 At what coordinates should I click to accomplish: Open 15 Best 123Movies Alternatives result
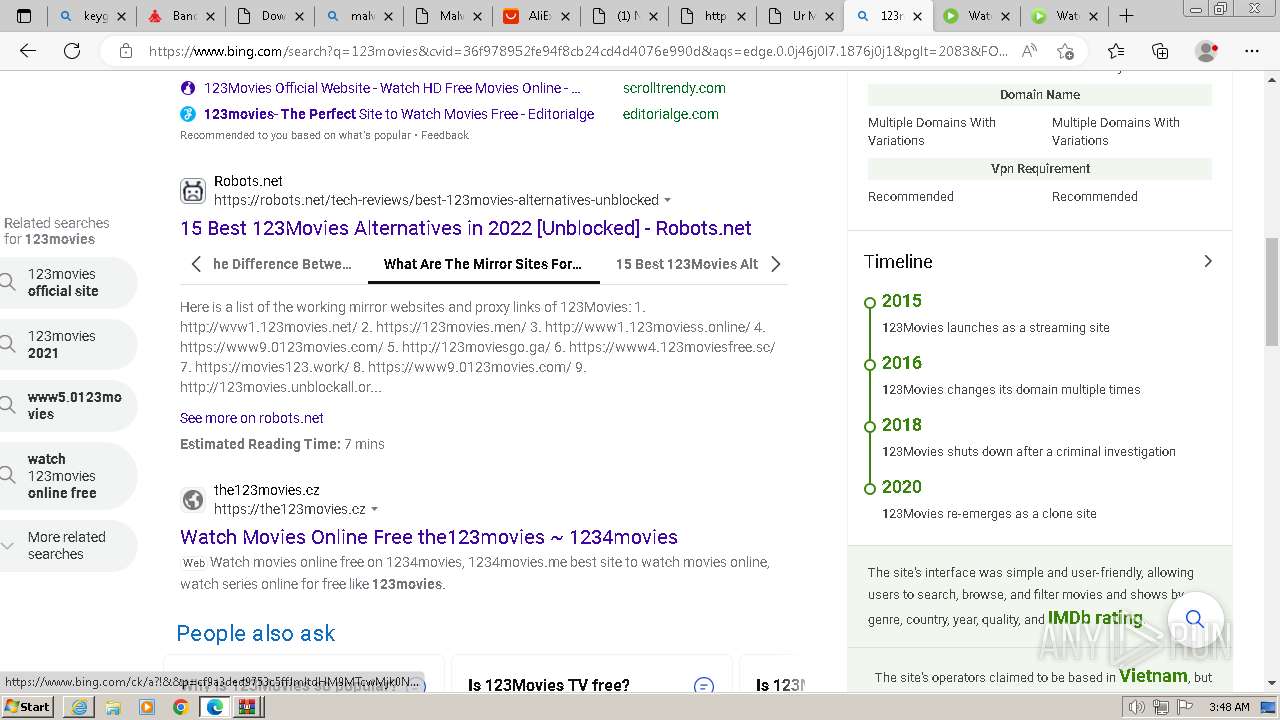pyautogui.click(x=466, y=228)
